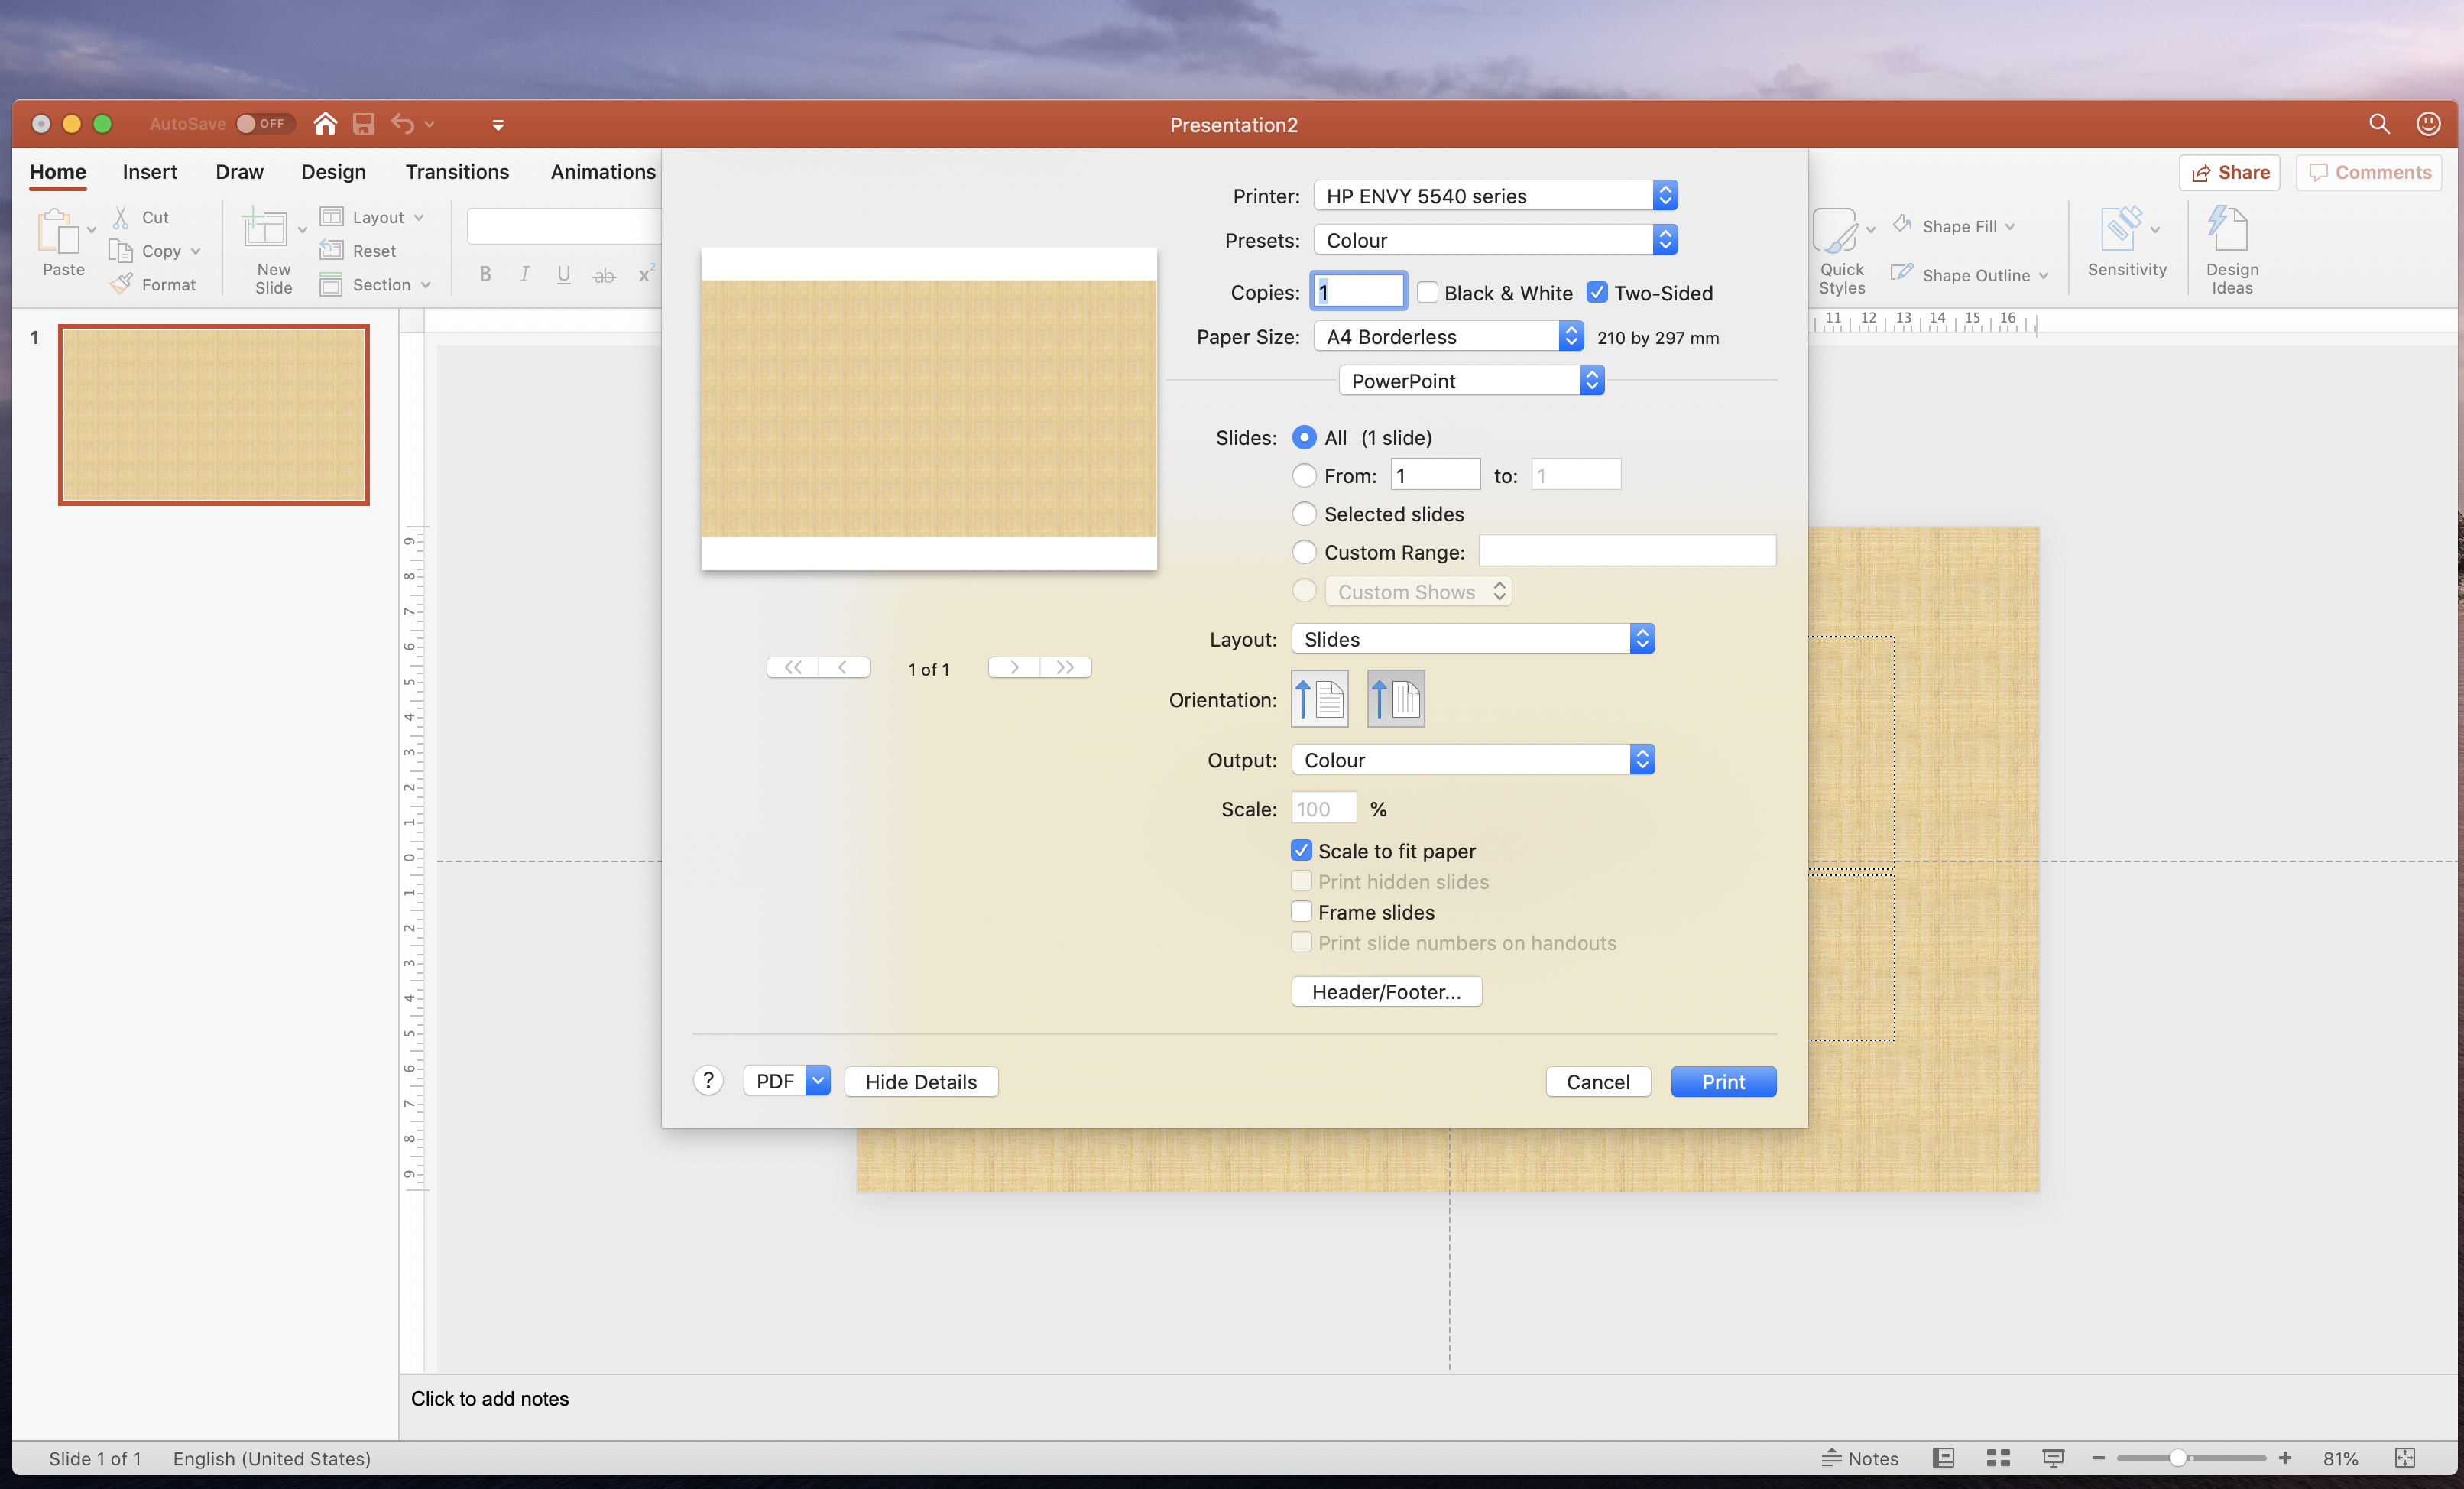Click the Home icon in title bar

(x=325, y=124)
